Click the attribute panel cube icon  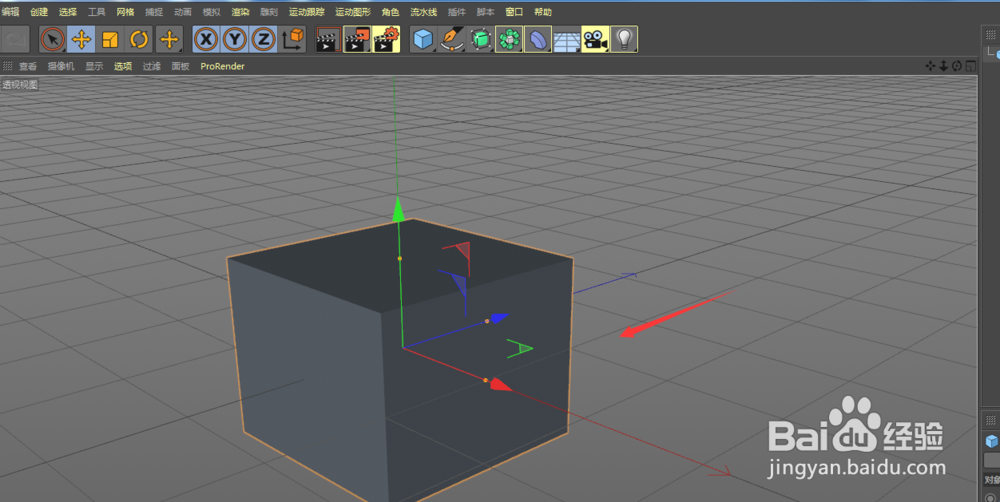[992, 441]
